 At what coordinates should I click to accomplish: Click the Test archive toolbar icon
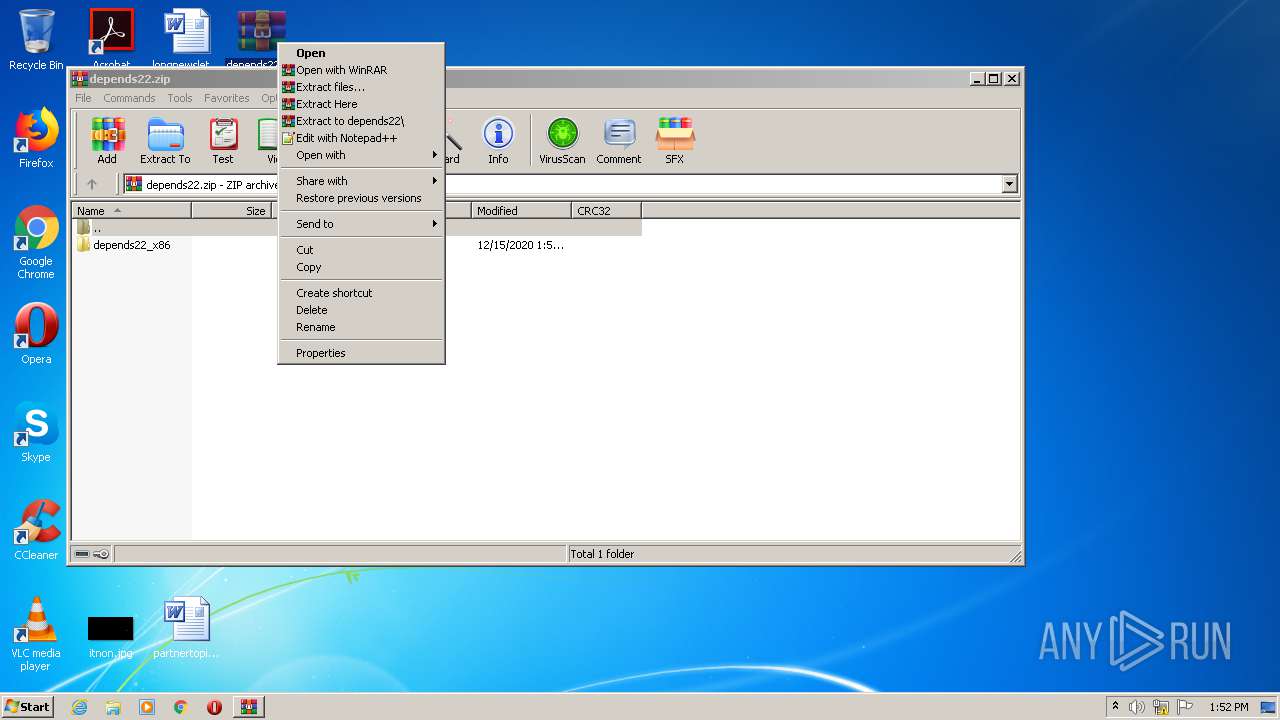(223, 141)
